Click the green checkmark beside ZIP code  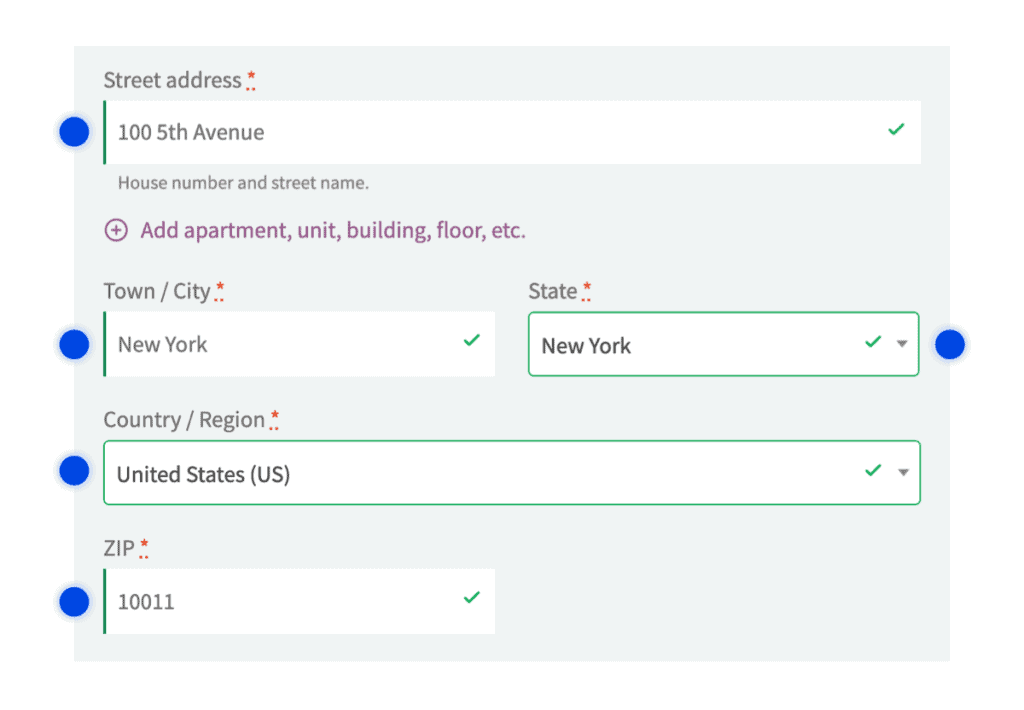tap(471, 597)
